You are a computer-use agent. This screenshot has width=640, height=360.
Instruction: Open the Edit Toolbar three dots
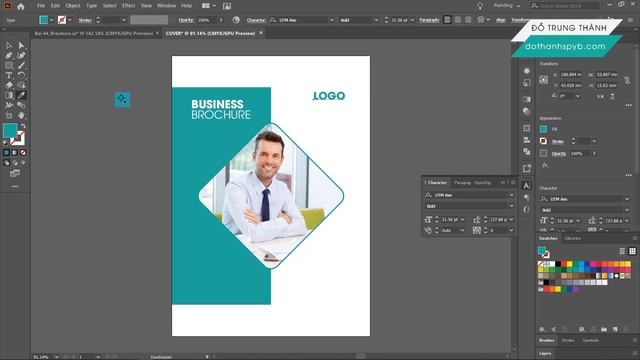(15, 187)
